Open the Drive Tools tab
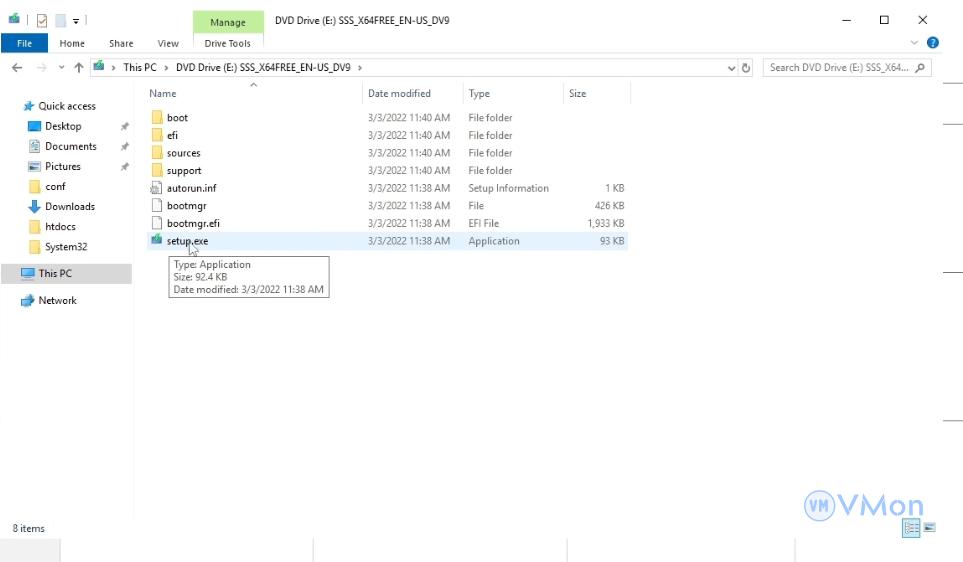This screenshot has width=963, height=562. (227, 43)
